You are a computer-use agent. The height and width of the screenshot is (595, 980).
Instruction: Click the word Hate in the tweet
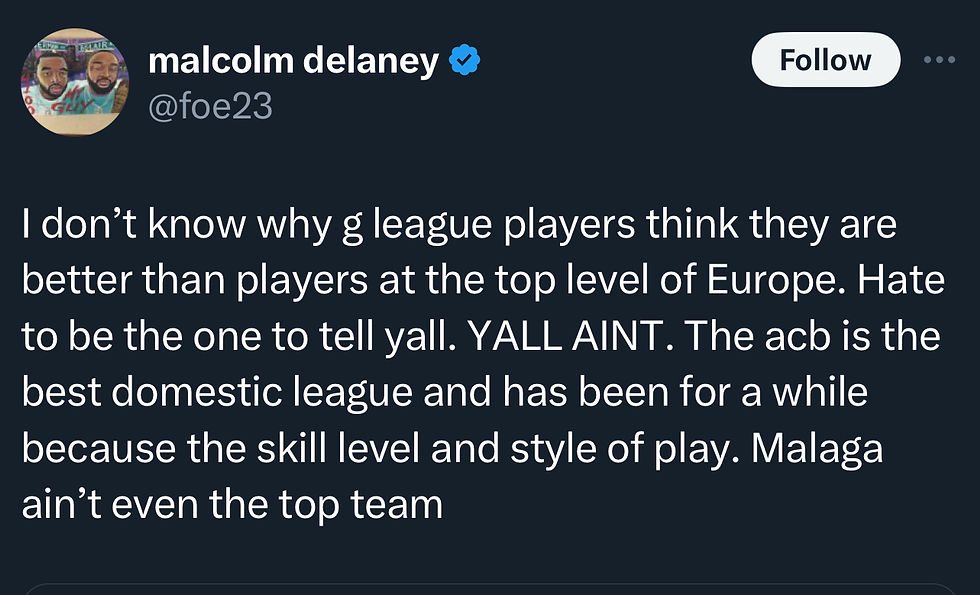904,280
